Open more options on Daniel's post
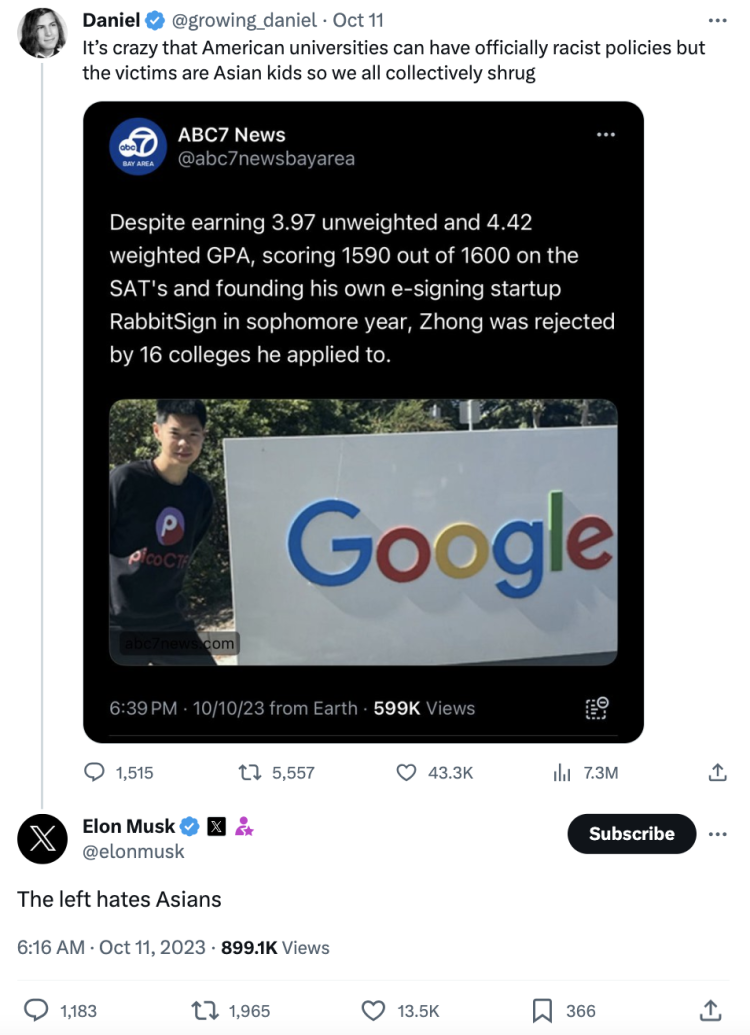750x1035 pixels. [x=716, y=20]
